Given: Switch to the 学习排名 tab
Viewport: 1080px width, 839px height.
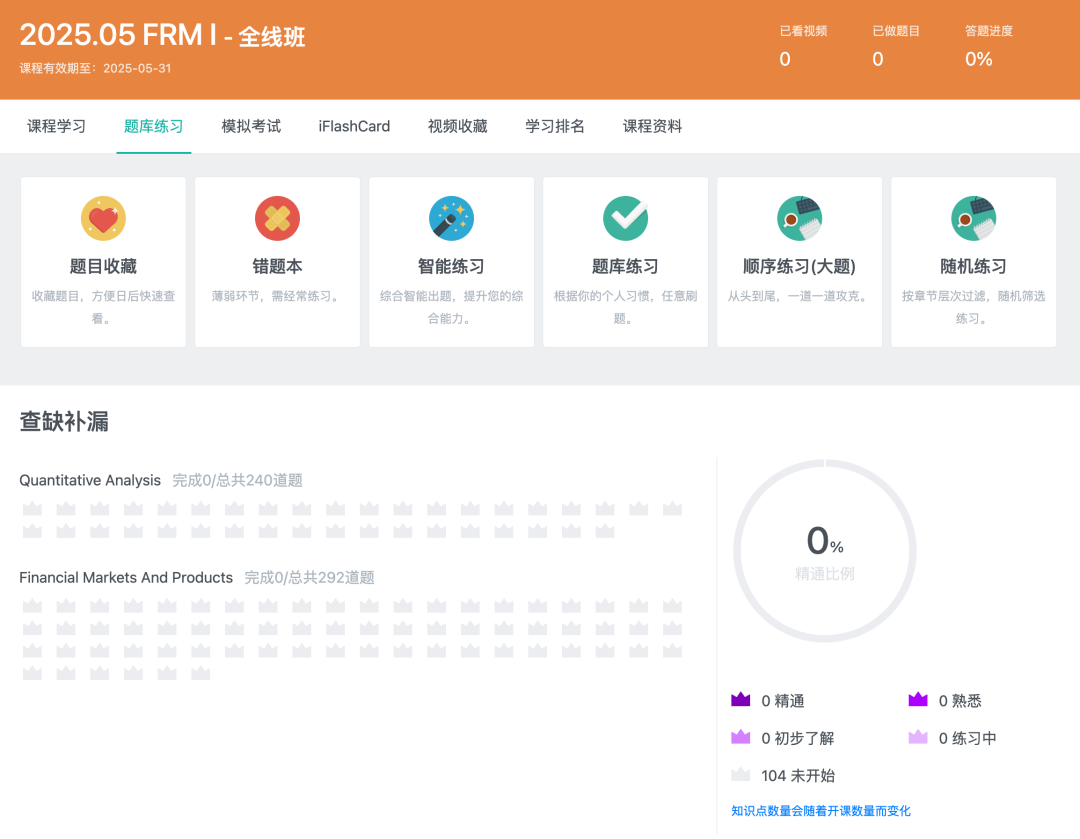Looking at the screenshot, I should pos(555,126).
